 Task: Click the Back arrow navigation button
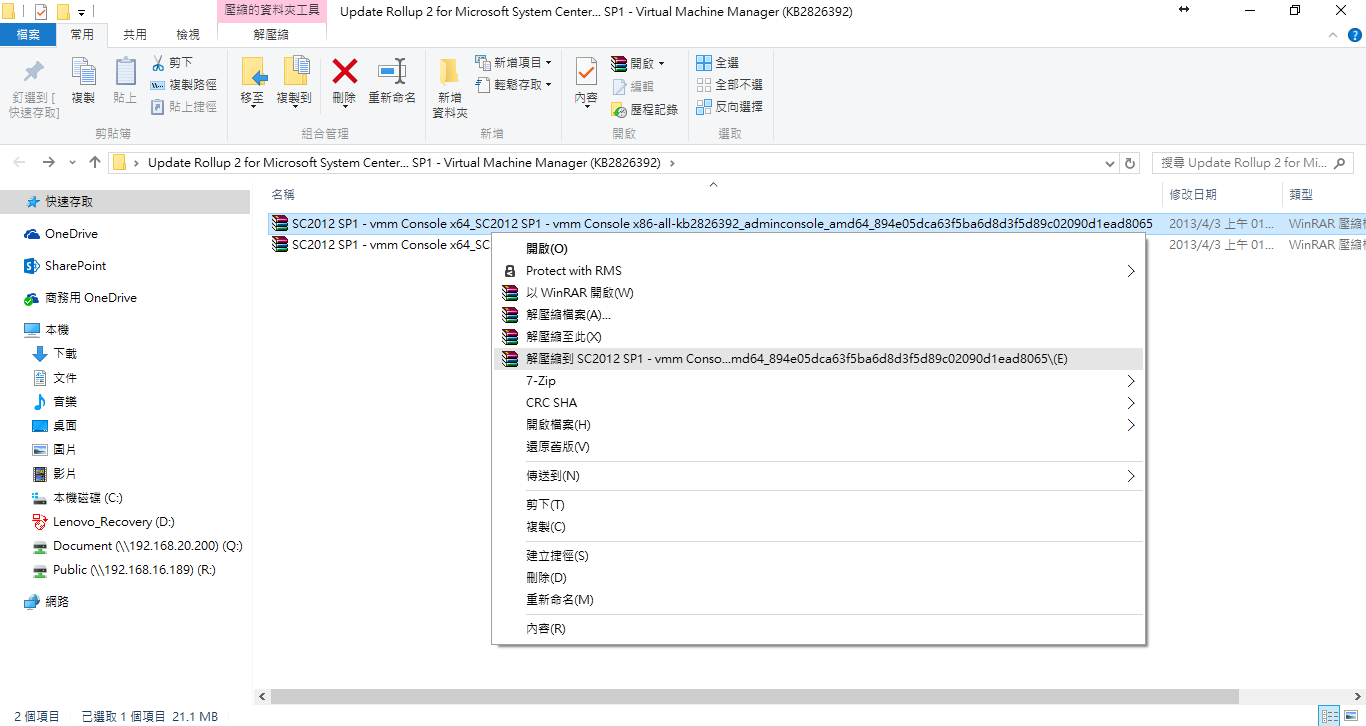click(18, 162)
